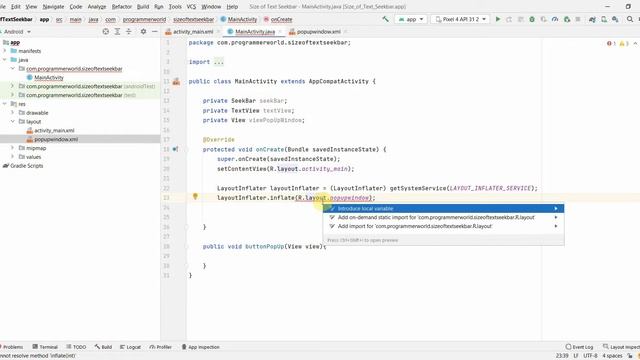The image size is (640, 360).
Task: Select Gradle Scripts in project tree
Action: coord(23,166)
